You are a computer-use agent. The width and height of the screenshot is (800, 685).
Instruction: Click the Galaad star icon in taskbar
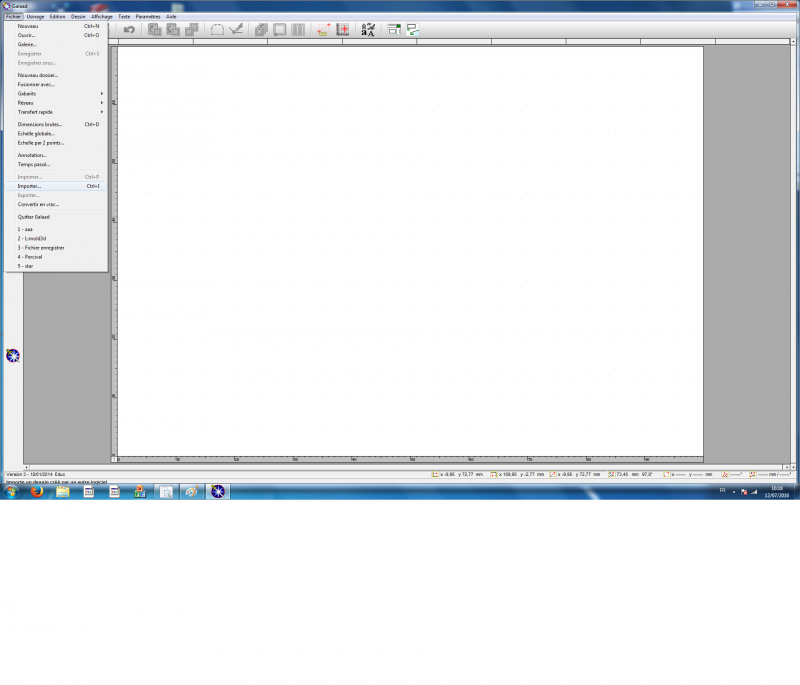[x=217, y=491]
